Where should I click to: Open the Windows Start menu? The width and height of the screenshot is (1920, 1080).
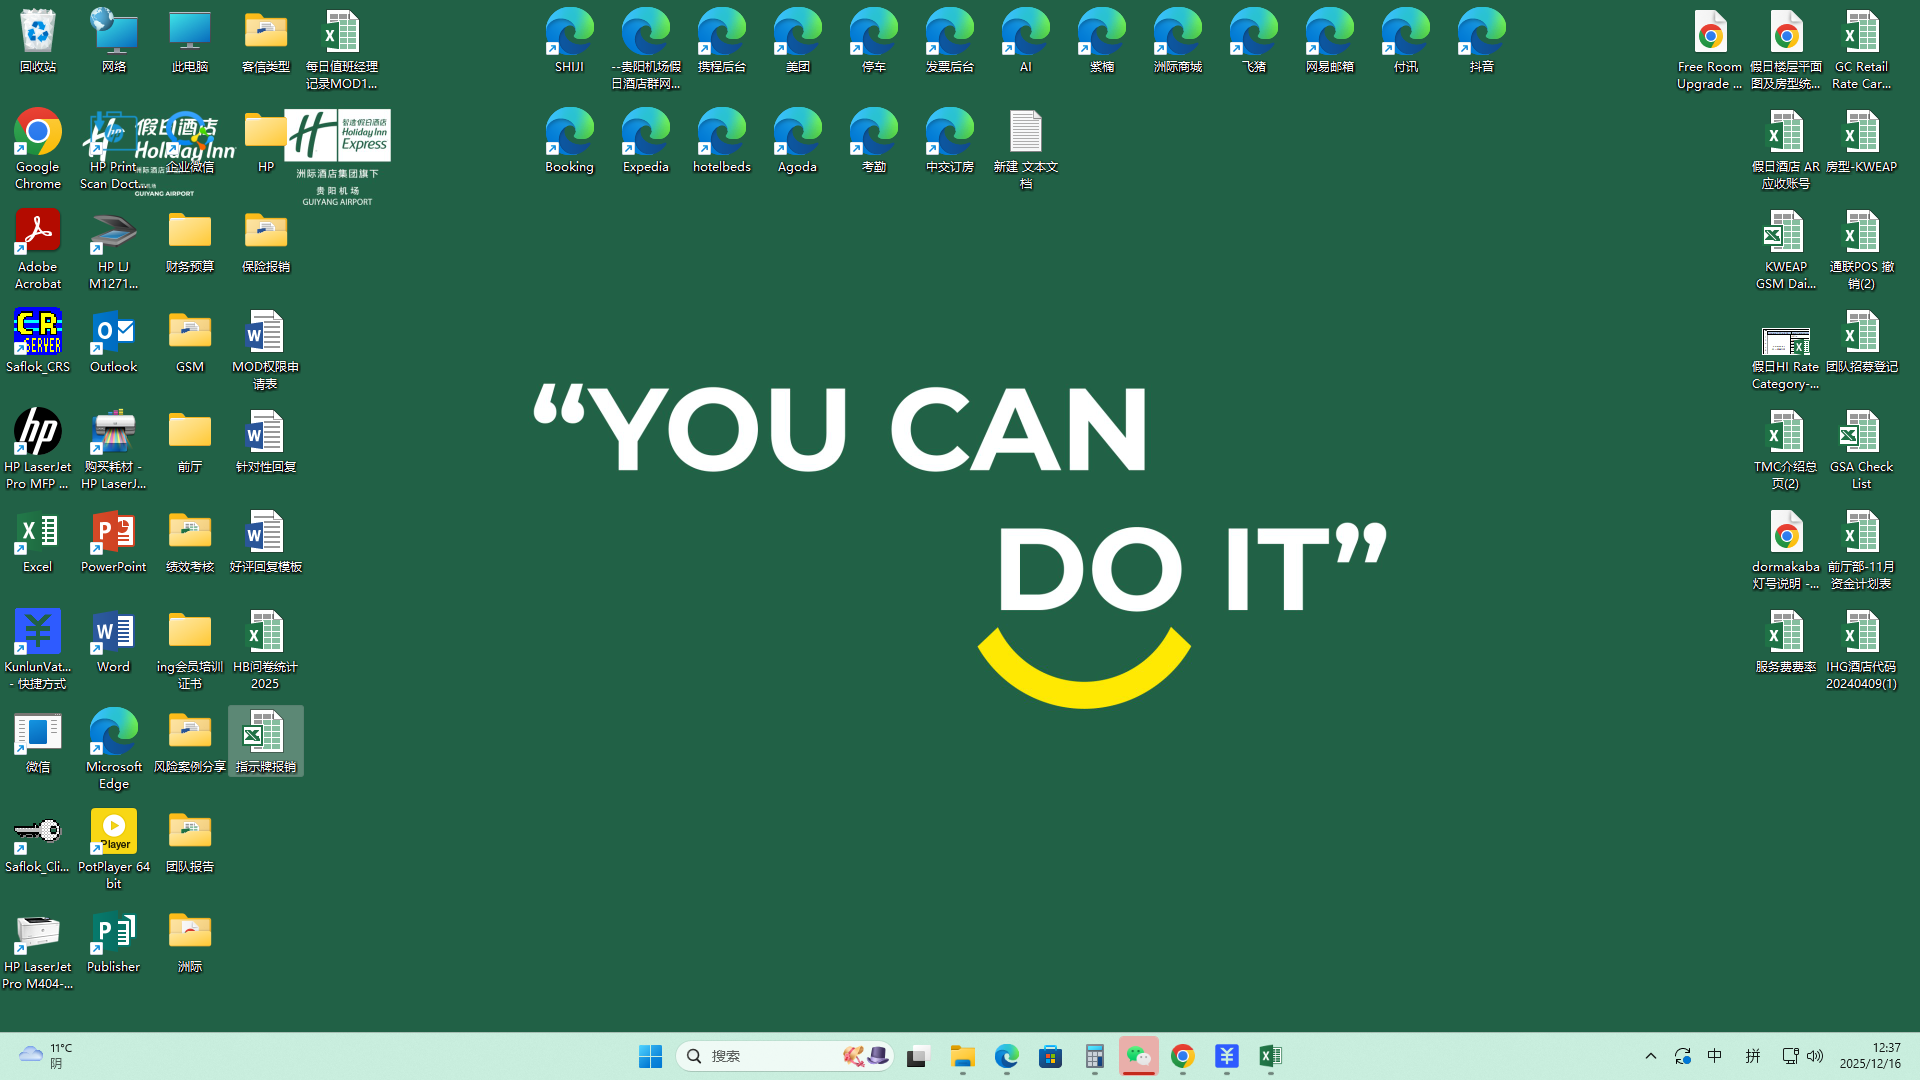[x=650, y=1056]
